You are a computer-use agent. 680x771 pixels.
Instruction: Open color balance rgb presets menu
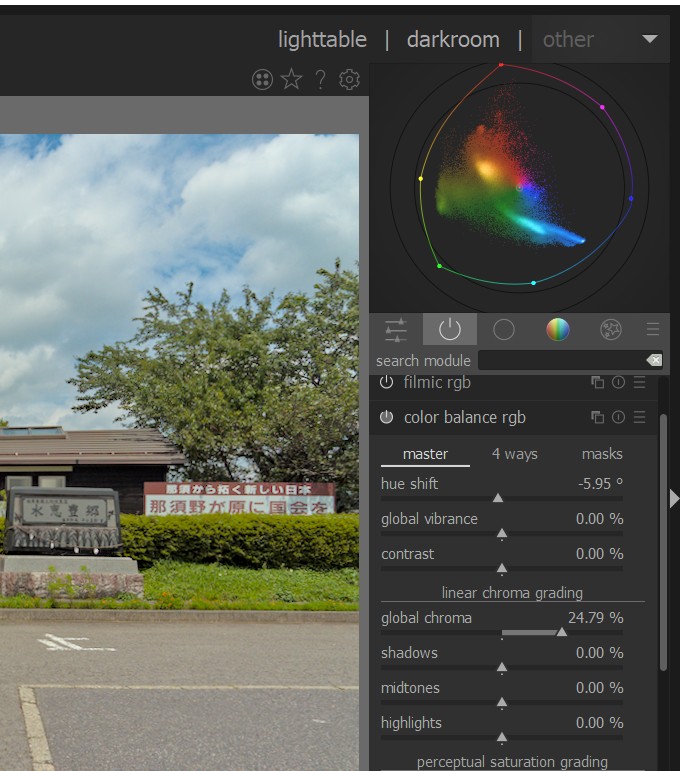coord(639,417)
